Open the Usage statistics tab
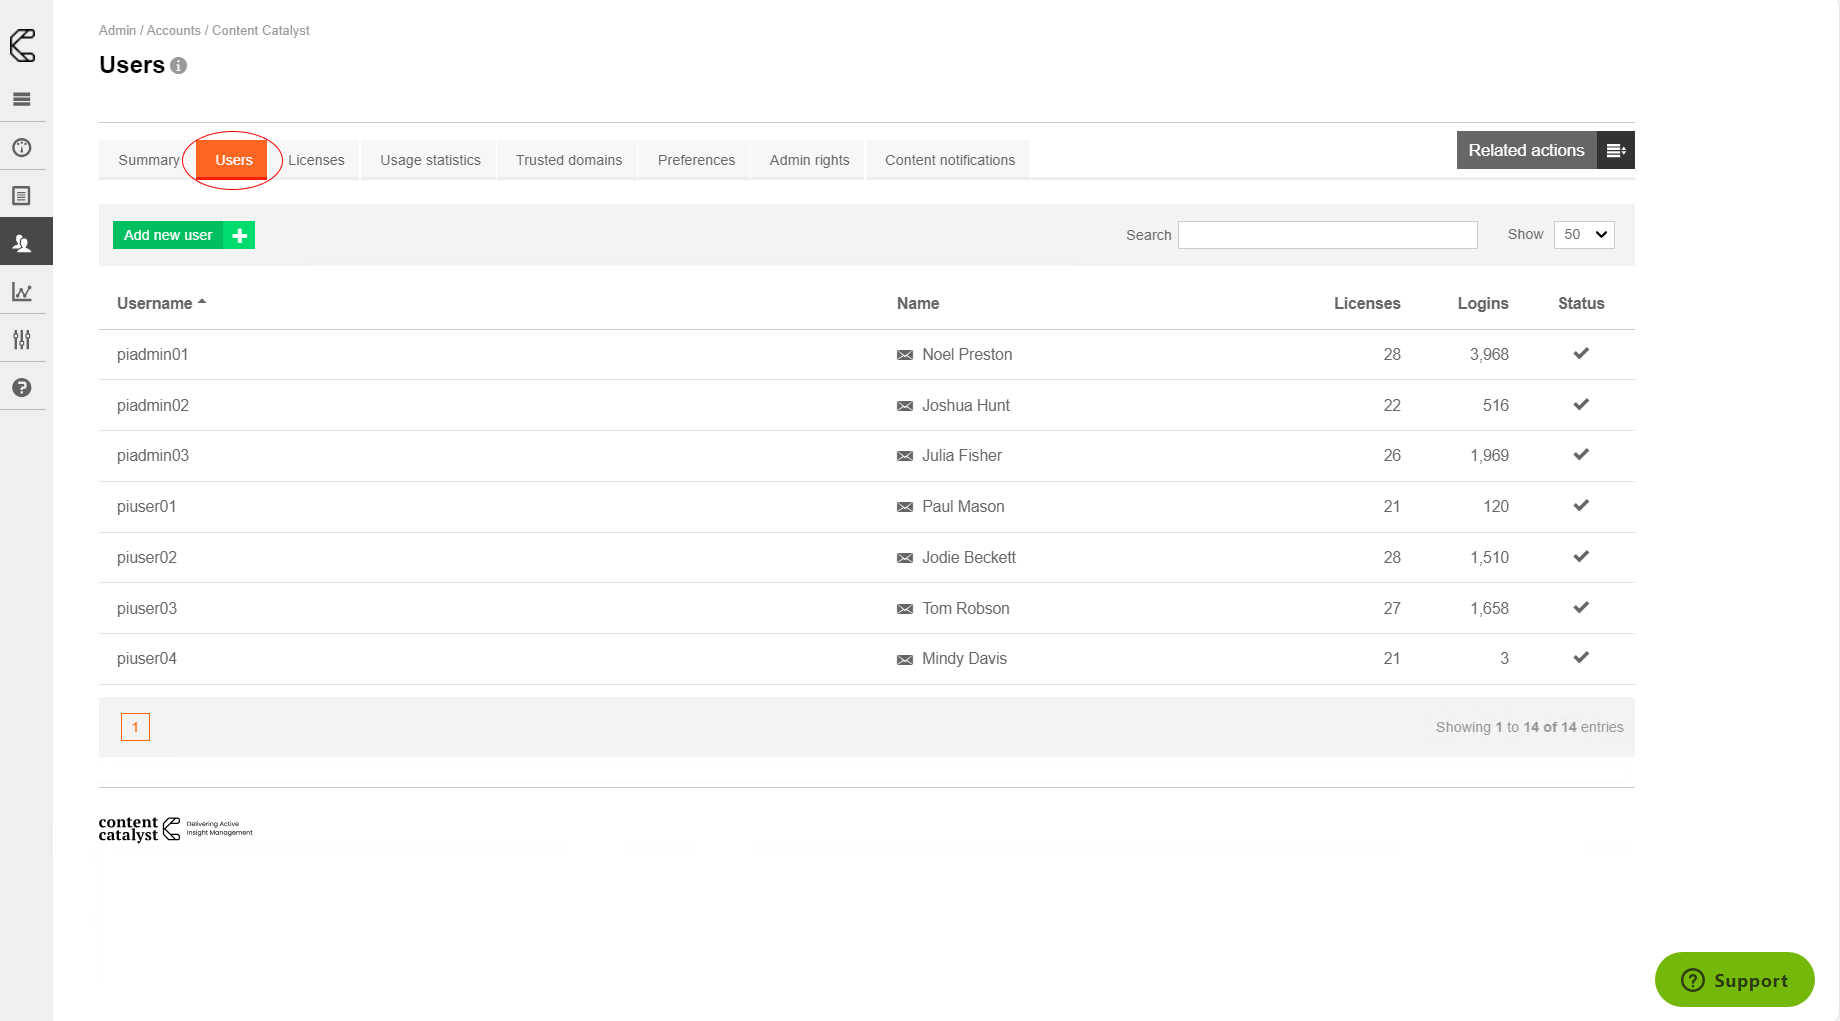Image resolution: width=1840 pixels, height=1021 pixels. click(x=430, y=160)
